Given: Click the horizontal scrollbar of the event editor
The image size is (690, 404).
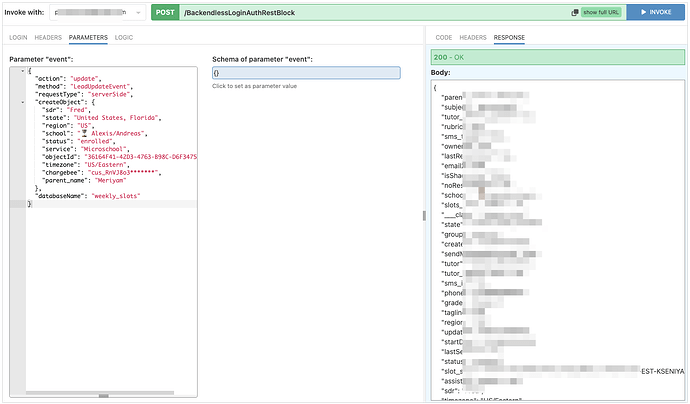Looking at the screenshot, I should (100, 393).
